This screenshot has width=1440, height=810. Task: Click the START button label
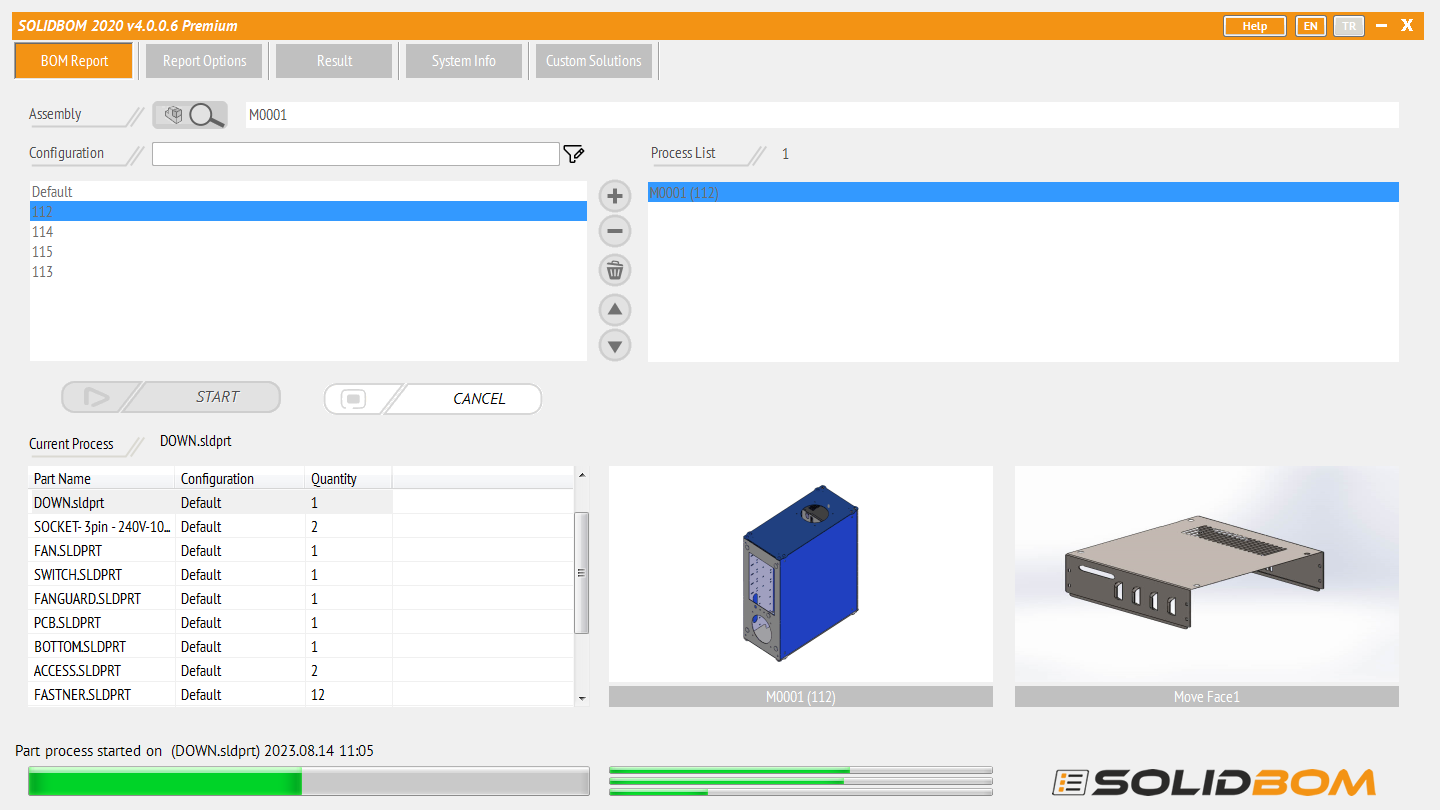pyautogui.click(x=217, y=397)
